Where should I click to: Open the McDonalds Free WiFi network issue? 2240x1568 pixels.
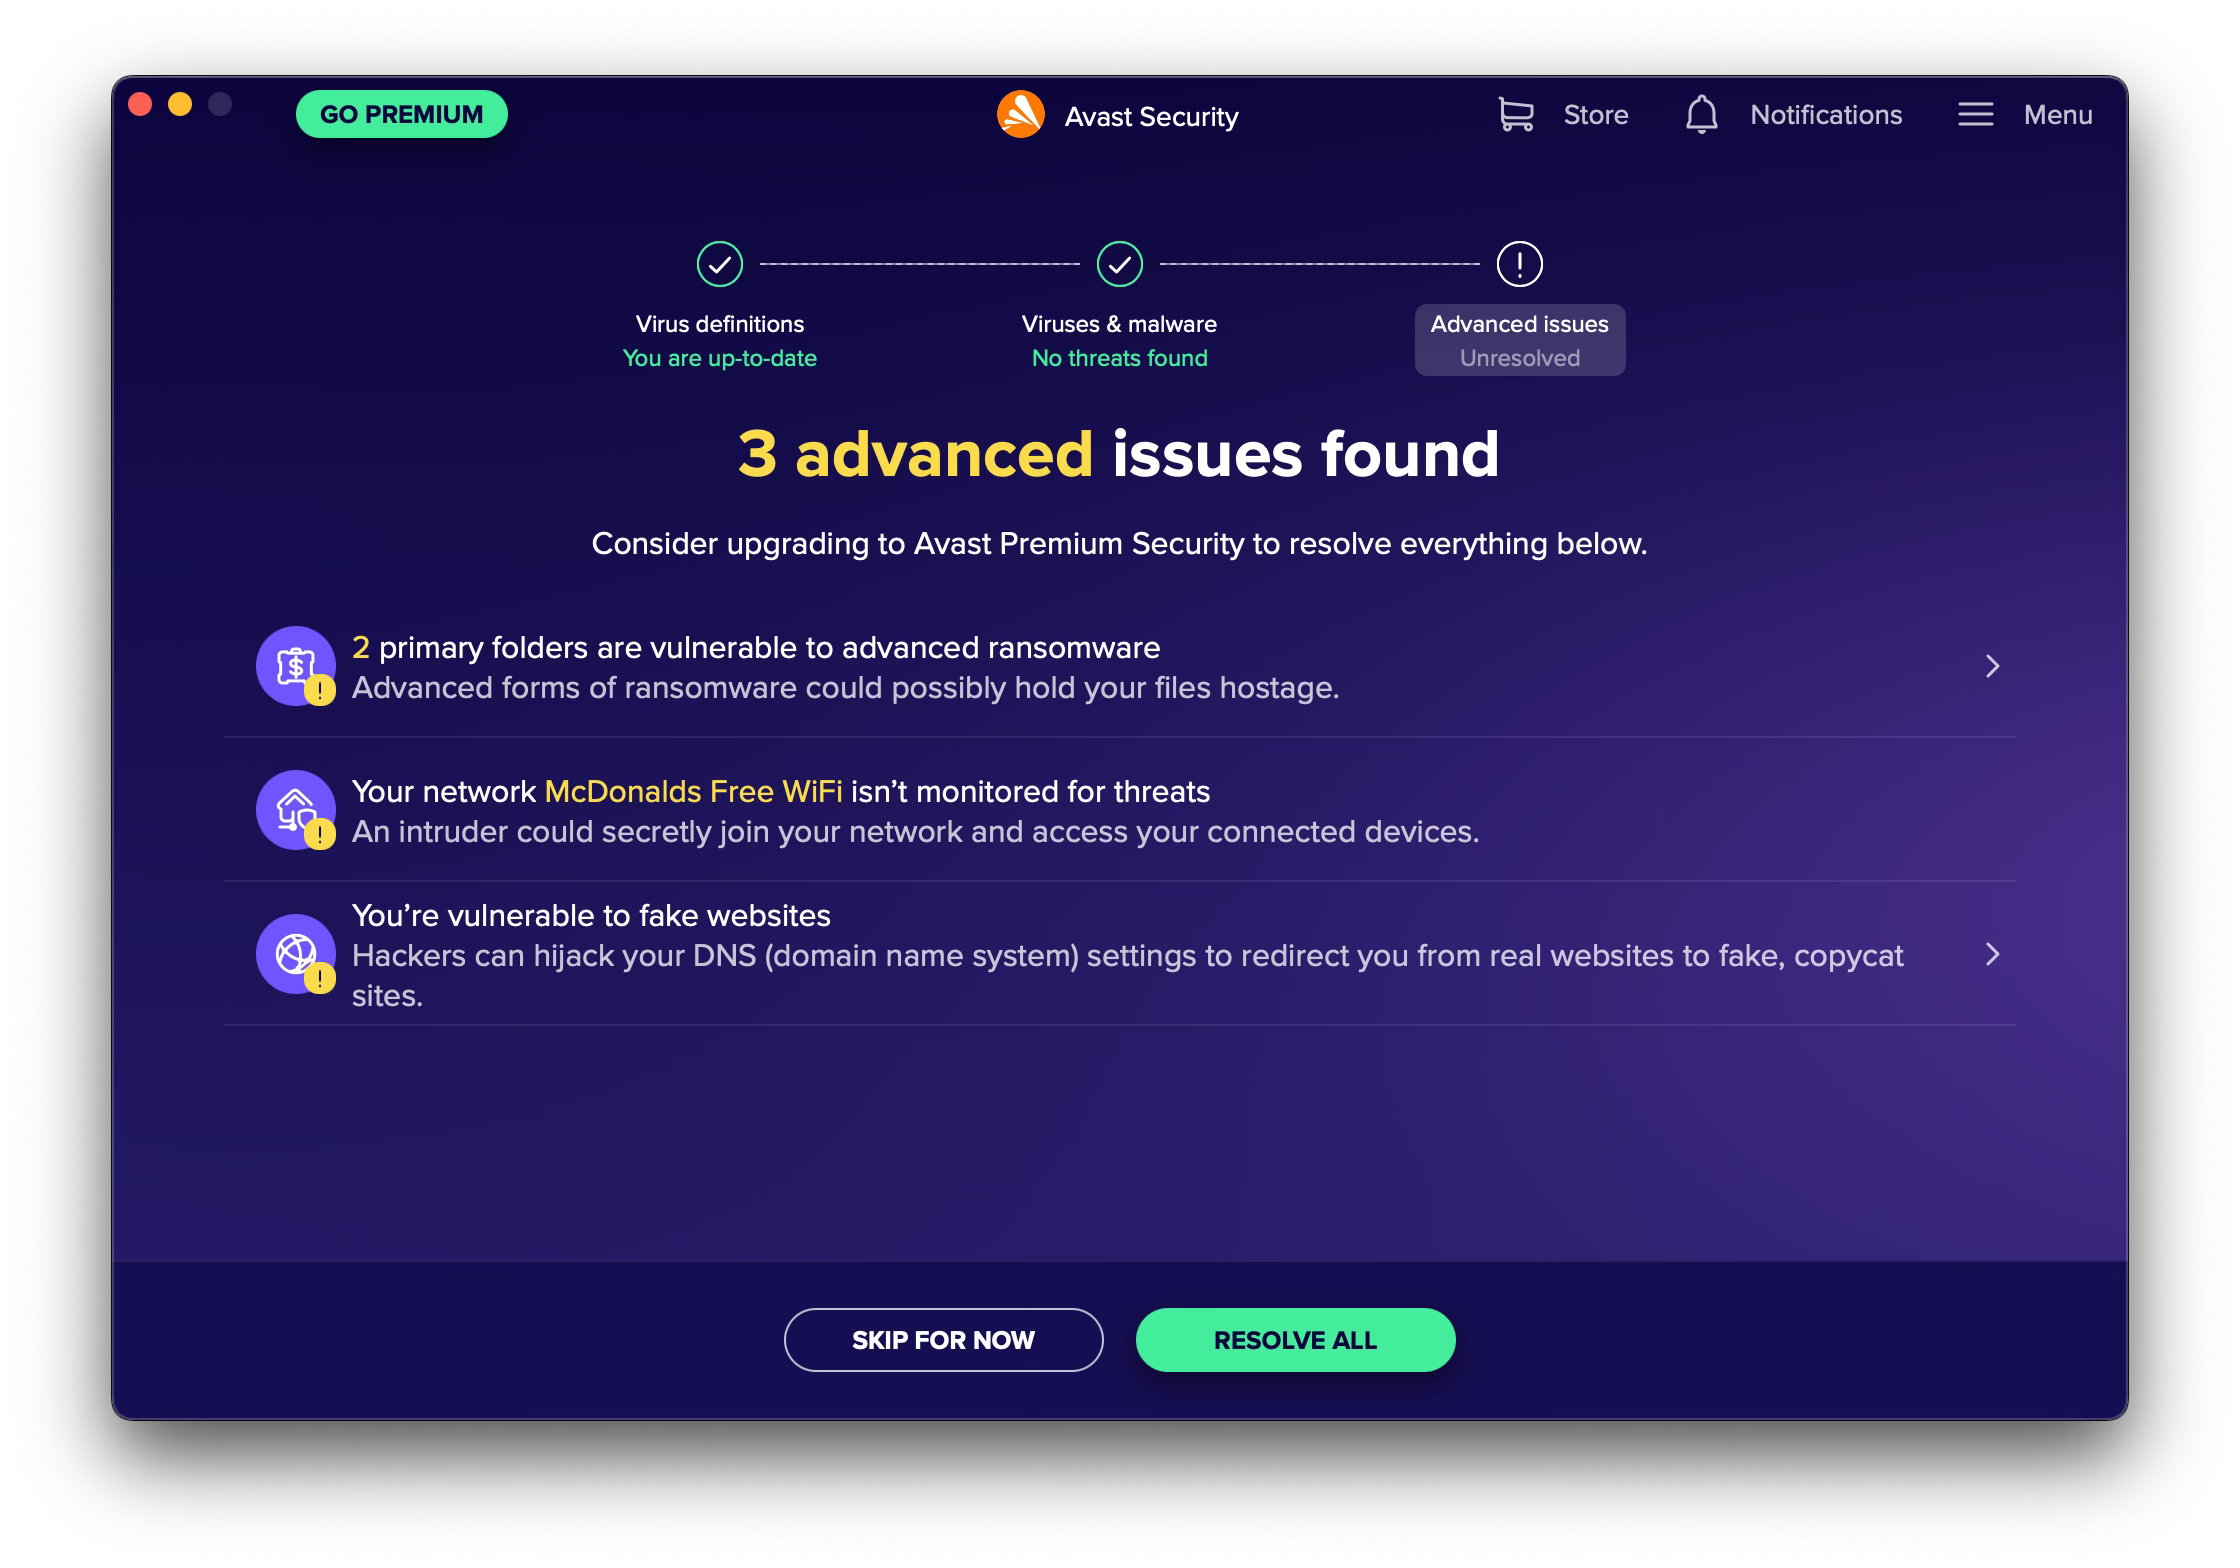coord(1120,810)
